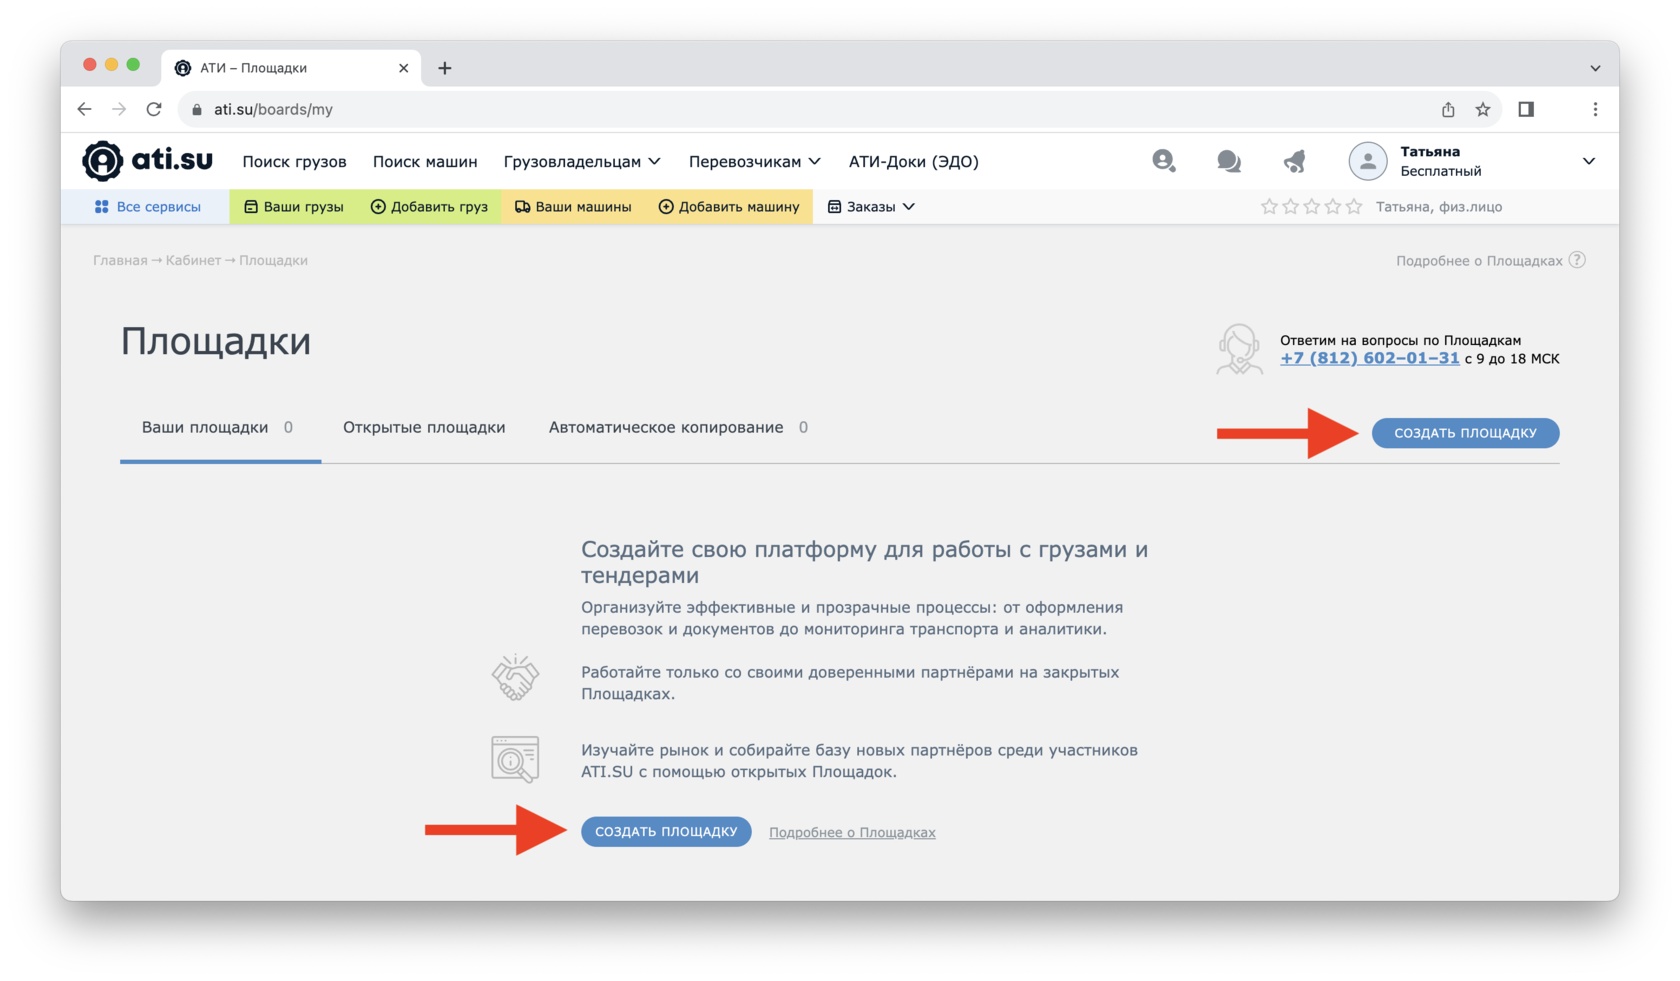Open a new browser tab
Image resolution: width=1680 pixels, height=981 pixels.
click(445, 68)
